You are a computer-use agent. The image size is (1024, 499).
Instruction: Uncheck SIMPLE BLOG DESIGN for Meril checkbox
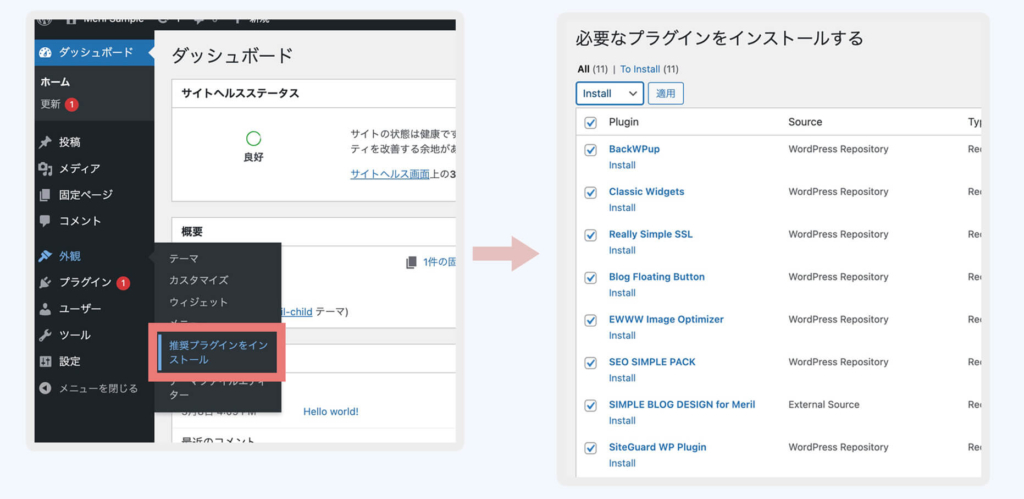(x=590, y=406)
